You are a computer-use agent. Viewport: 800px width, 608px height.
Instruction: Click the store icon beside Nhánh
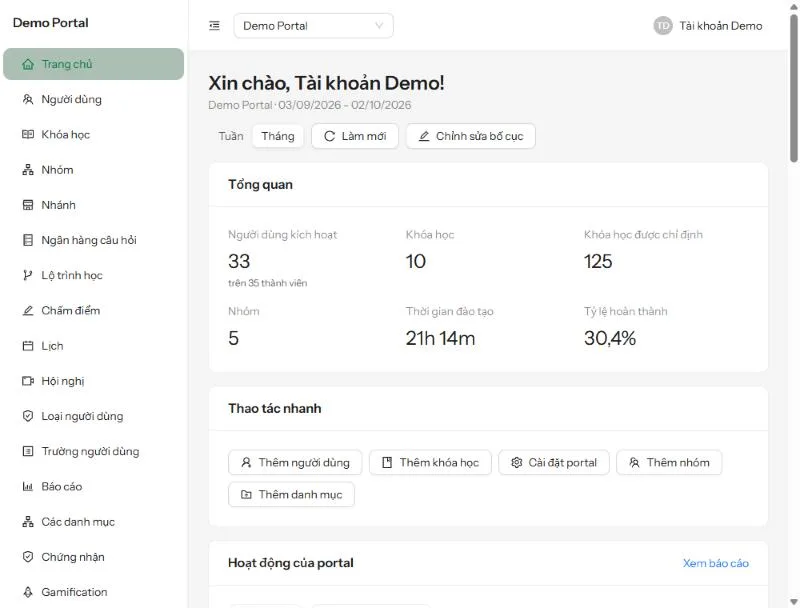coord(28,205)
